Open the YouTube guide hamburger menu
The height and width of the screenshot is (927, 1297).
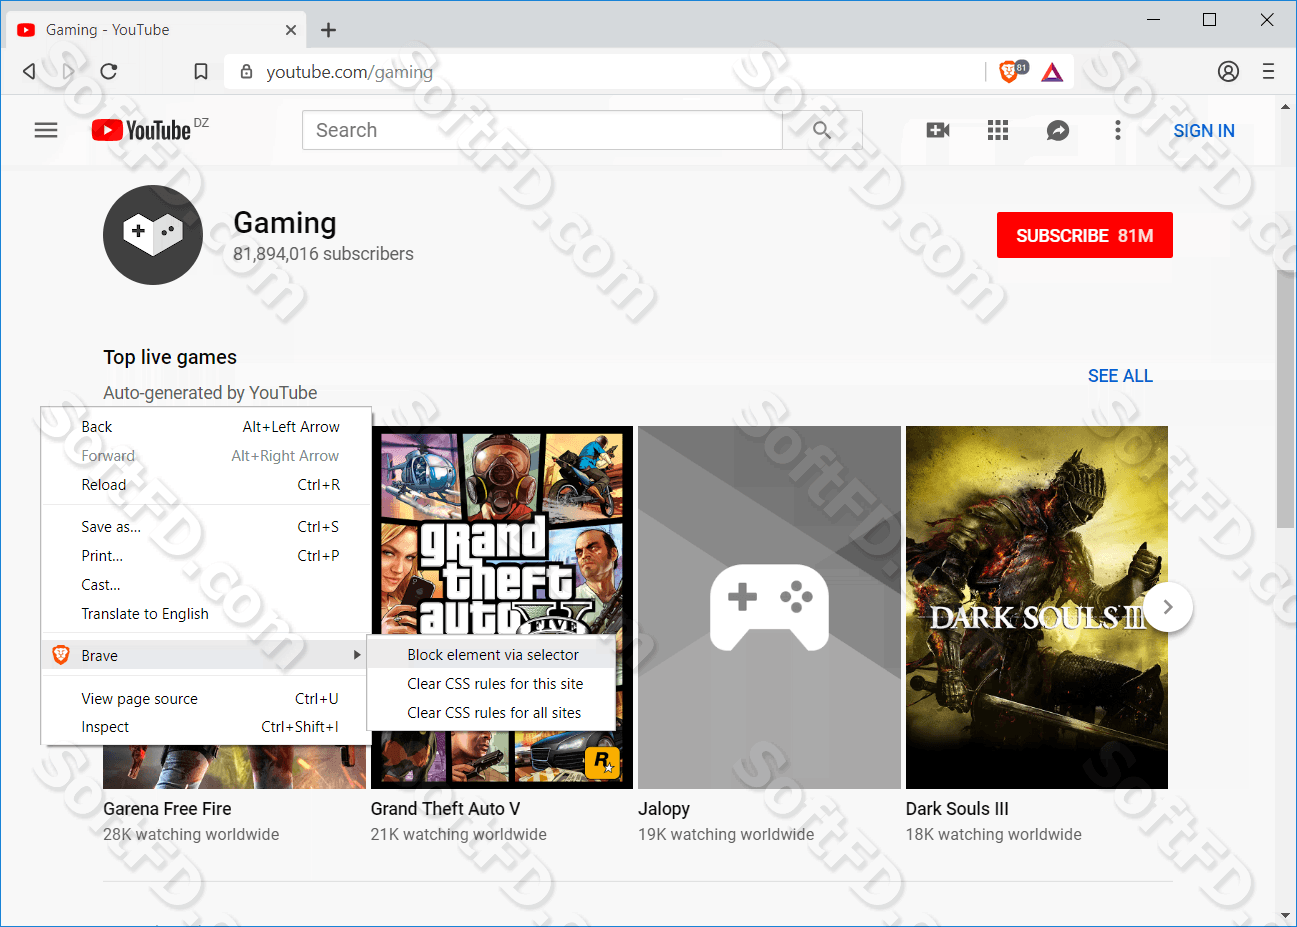(46, 130)
